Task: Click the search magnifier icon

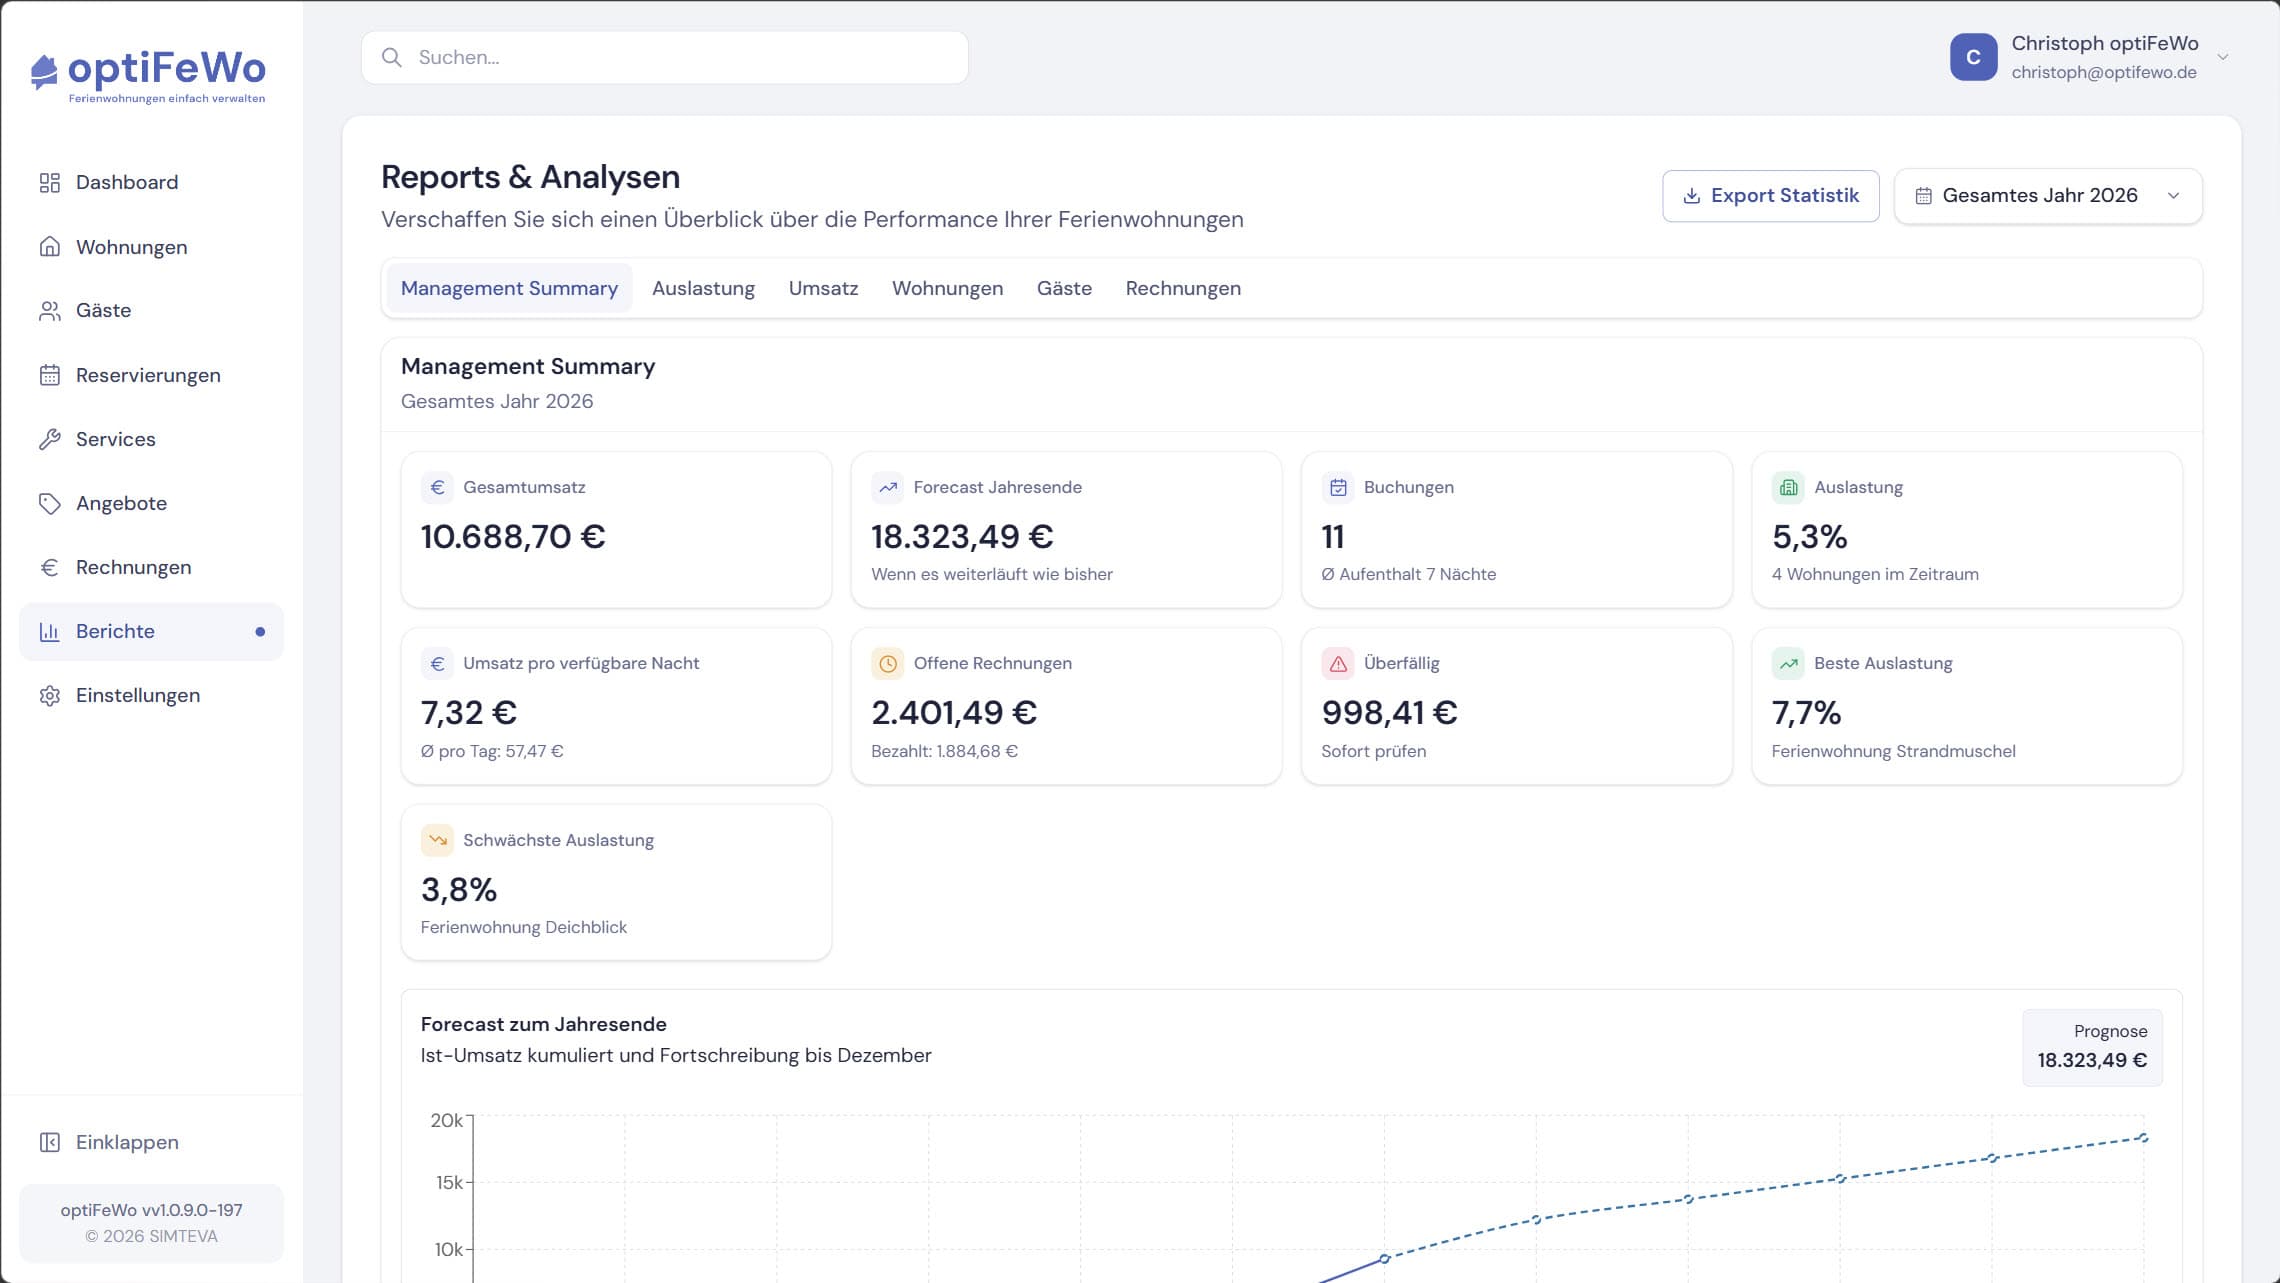Action: (392, 57)
